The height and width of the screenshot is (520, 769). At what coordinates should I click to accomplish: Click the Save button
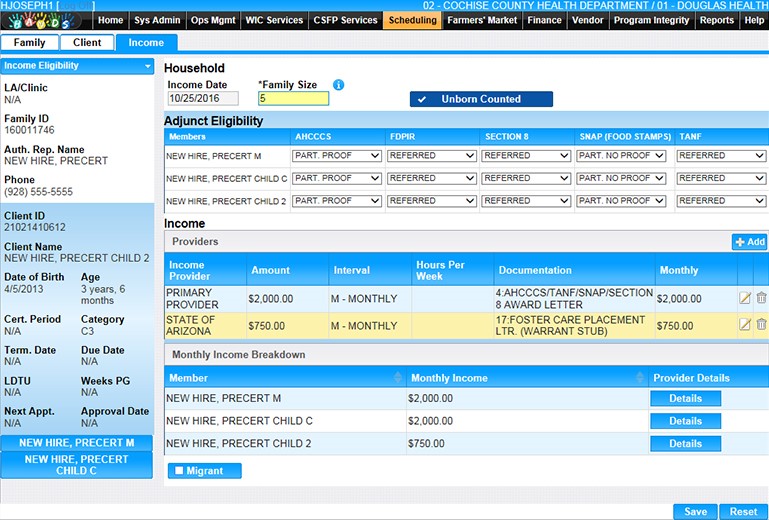pos(695,511)
